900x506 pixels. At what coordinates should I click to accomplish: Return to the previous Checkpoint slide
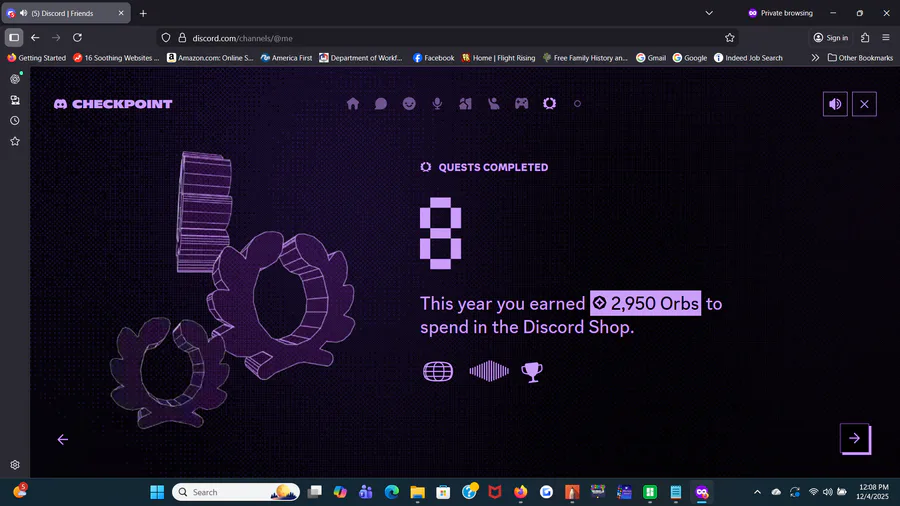pos(63,439)
